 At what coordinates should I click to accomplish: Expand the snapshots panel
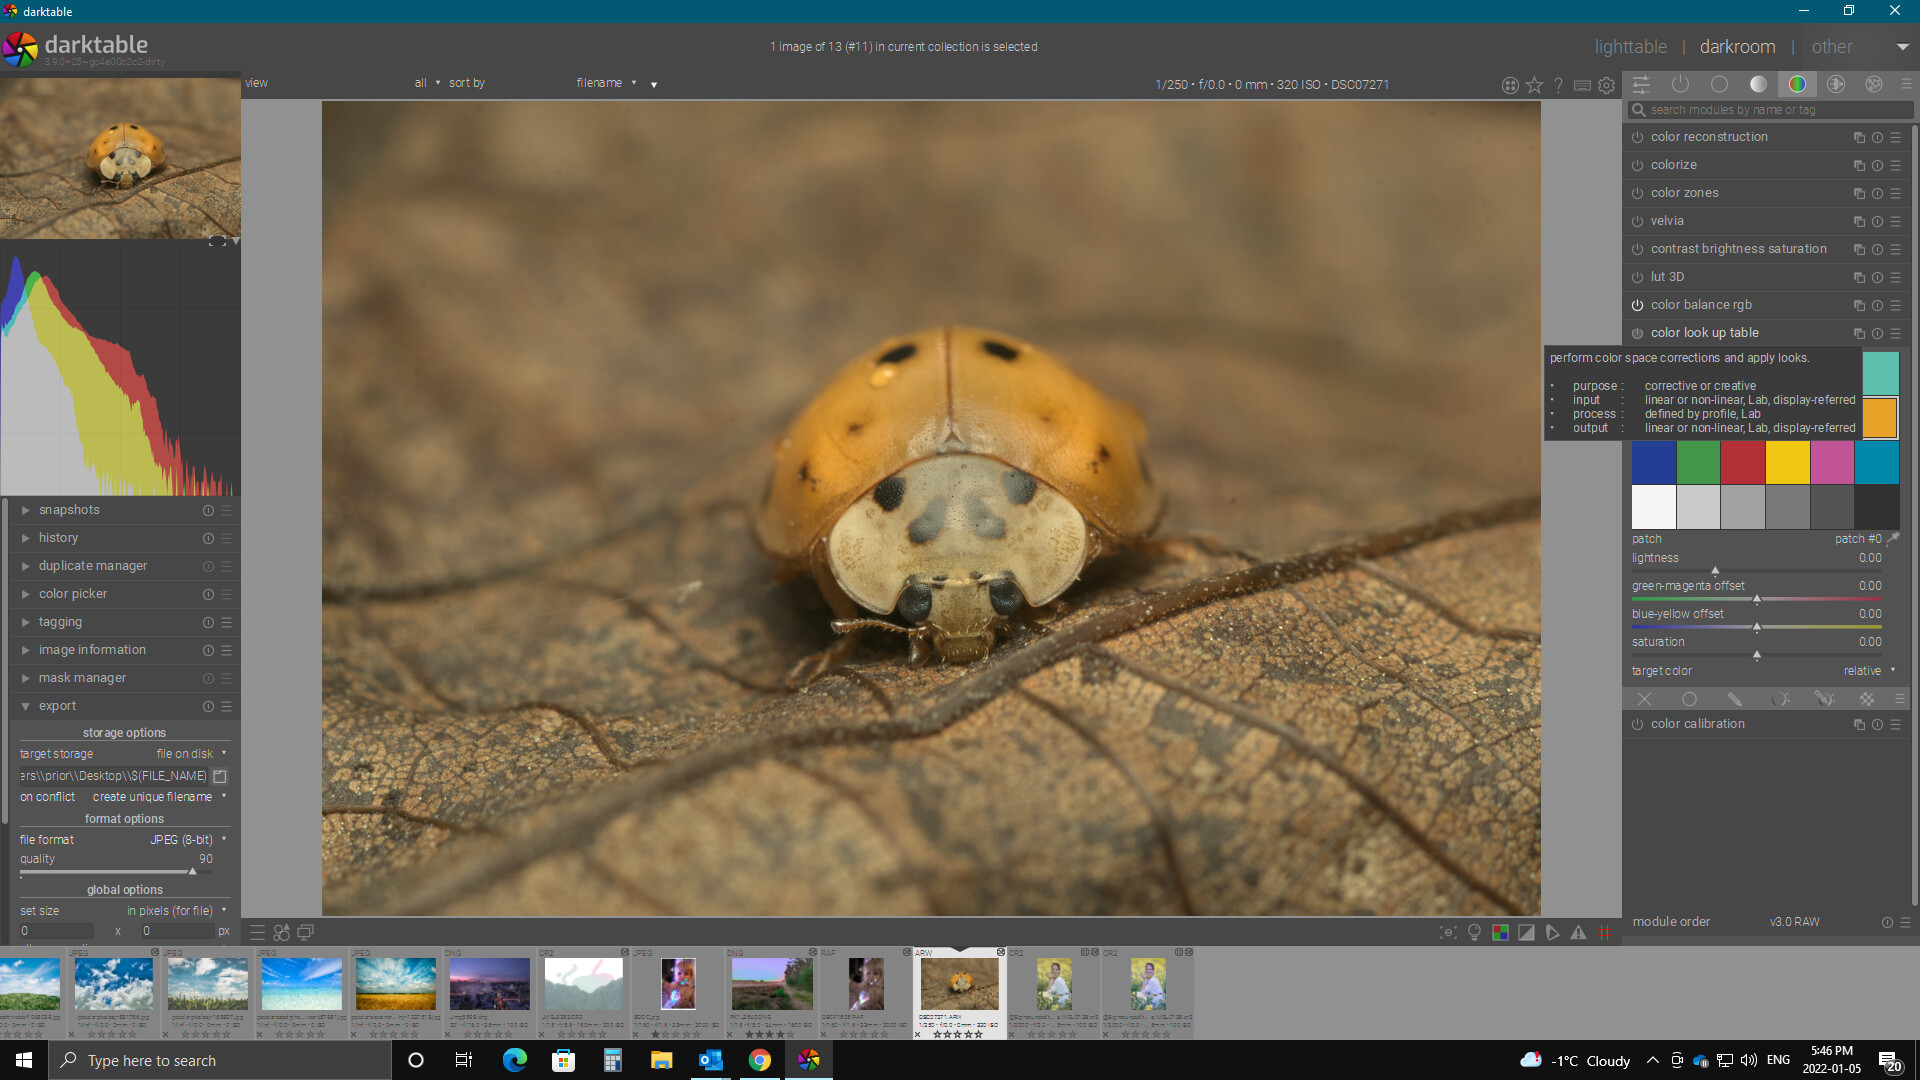tap(69, 510)
